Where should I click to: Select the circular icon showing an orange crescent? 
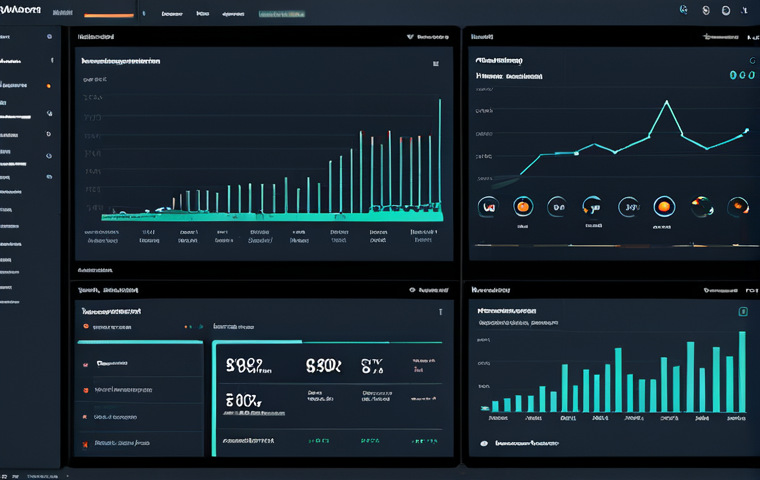[x=738, y=207]
